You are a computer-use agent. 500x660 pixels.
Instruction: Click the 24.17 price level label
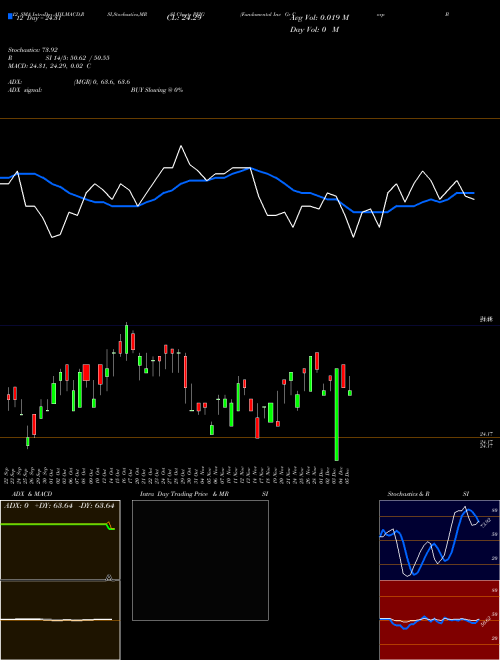tap(486, 434)
